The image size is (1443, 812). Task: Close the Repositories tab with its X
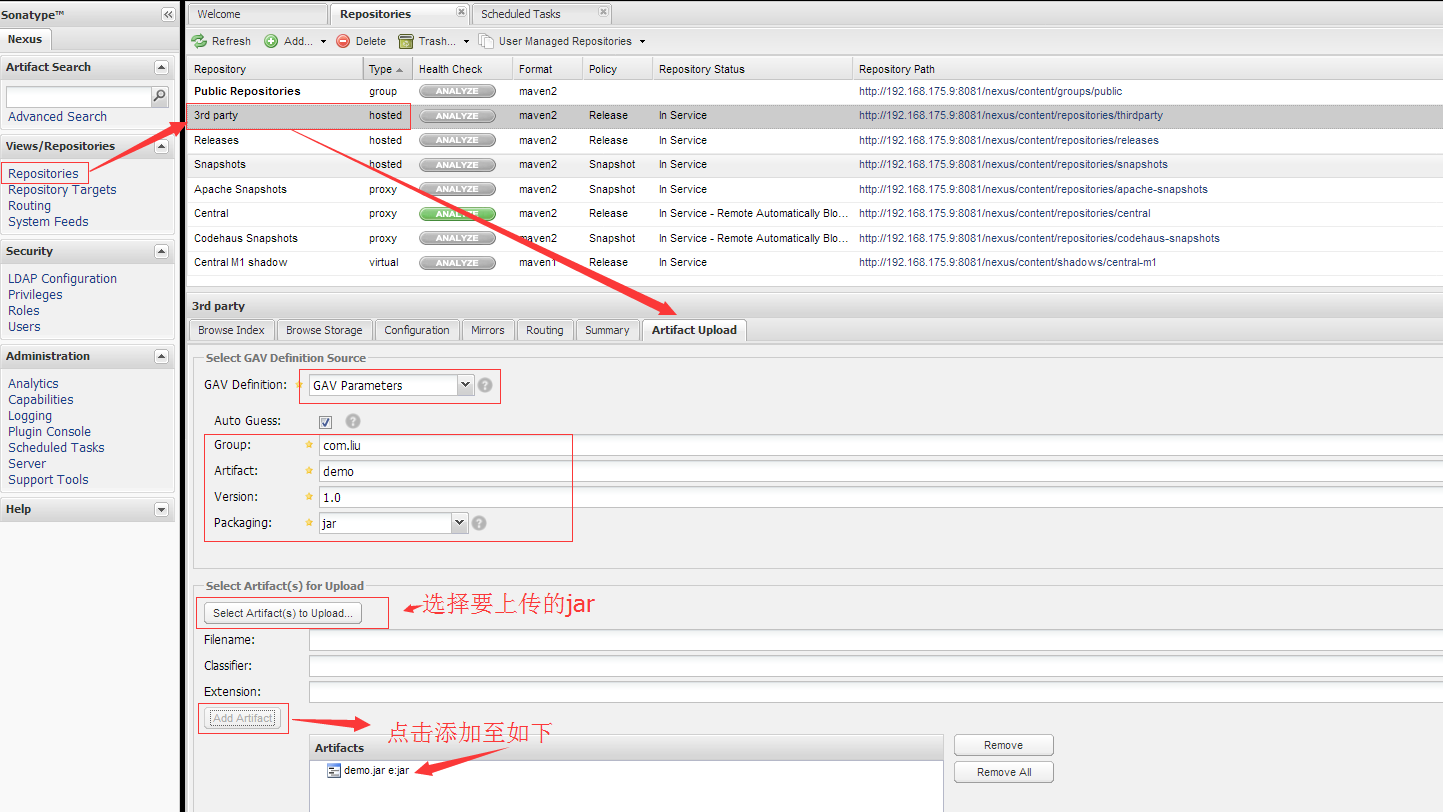(x=460, y=12)
